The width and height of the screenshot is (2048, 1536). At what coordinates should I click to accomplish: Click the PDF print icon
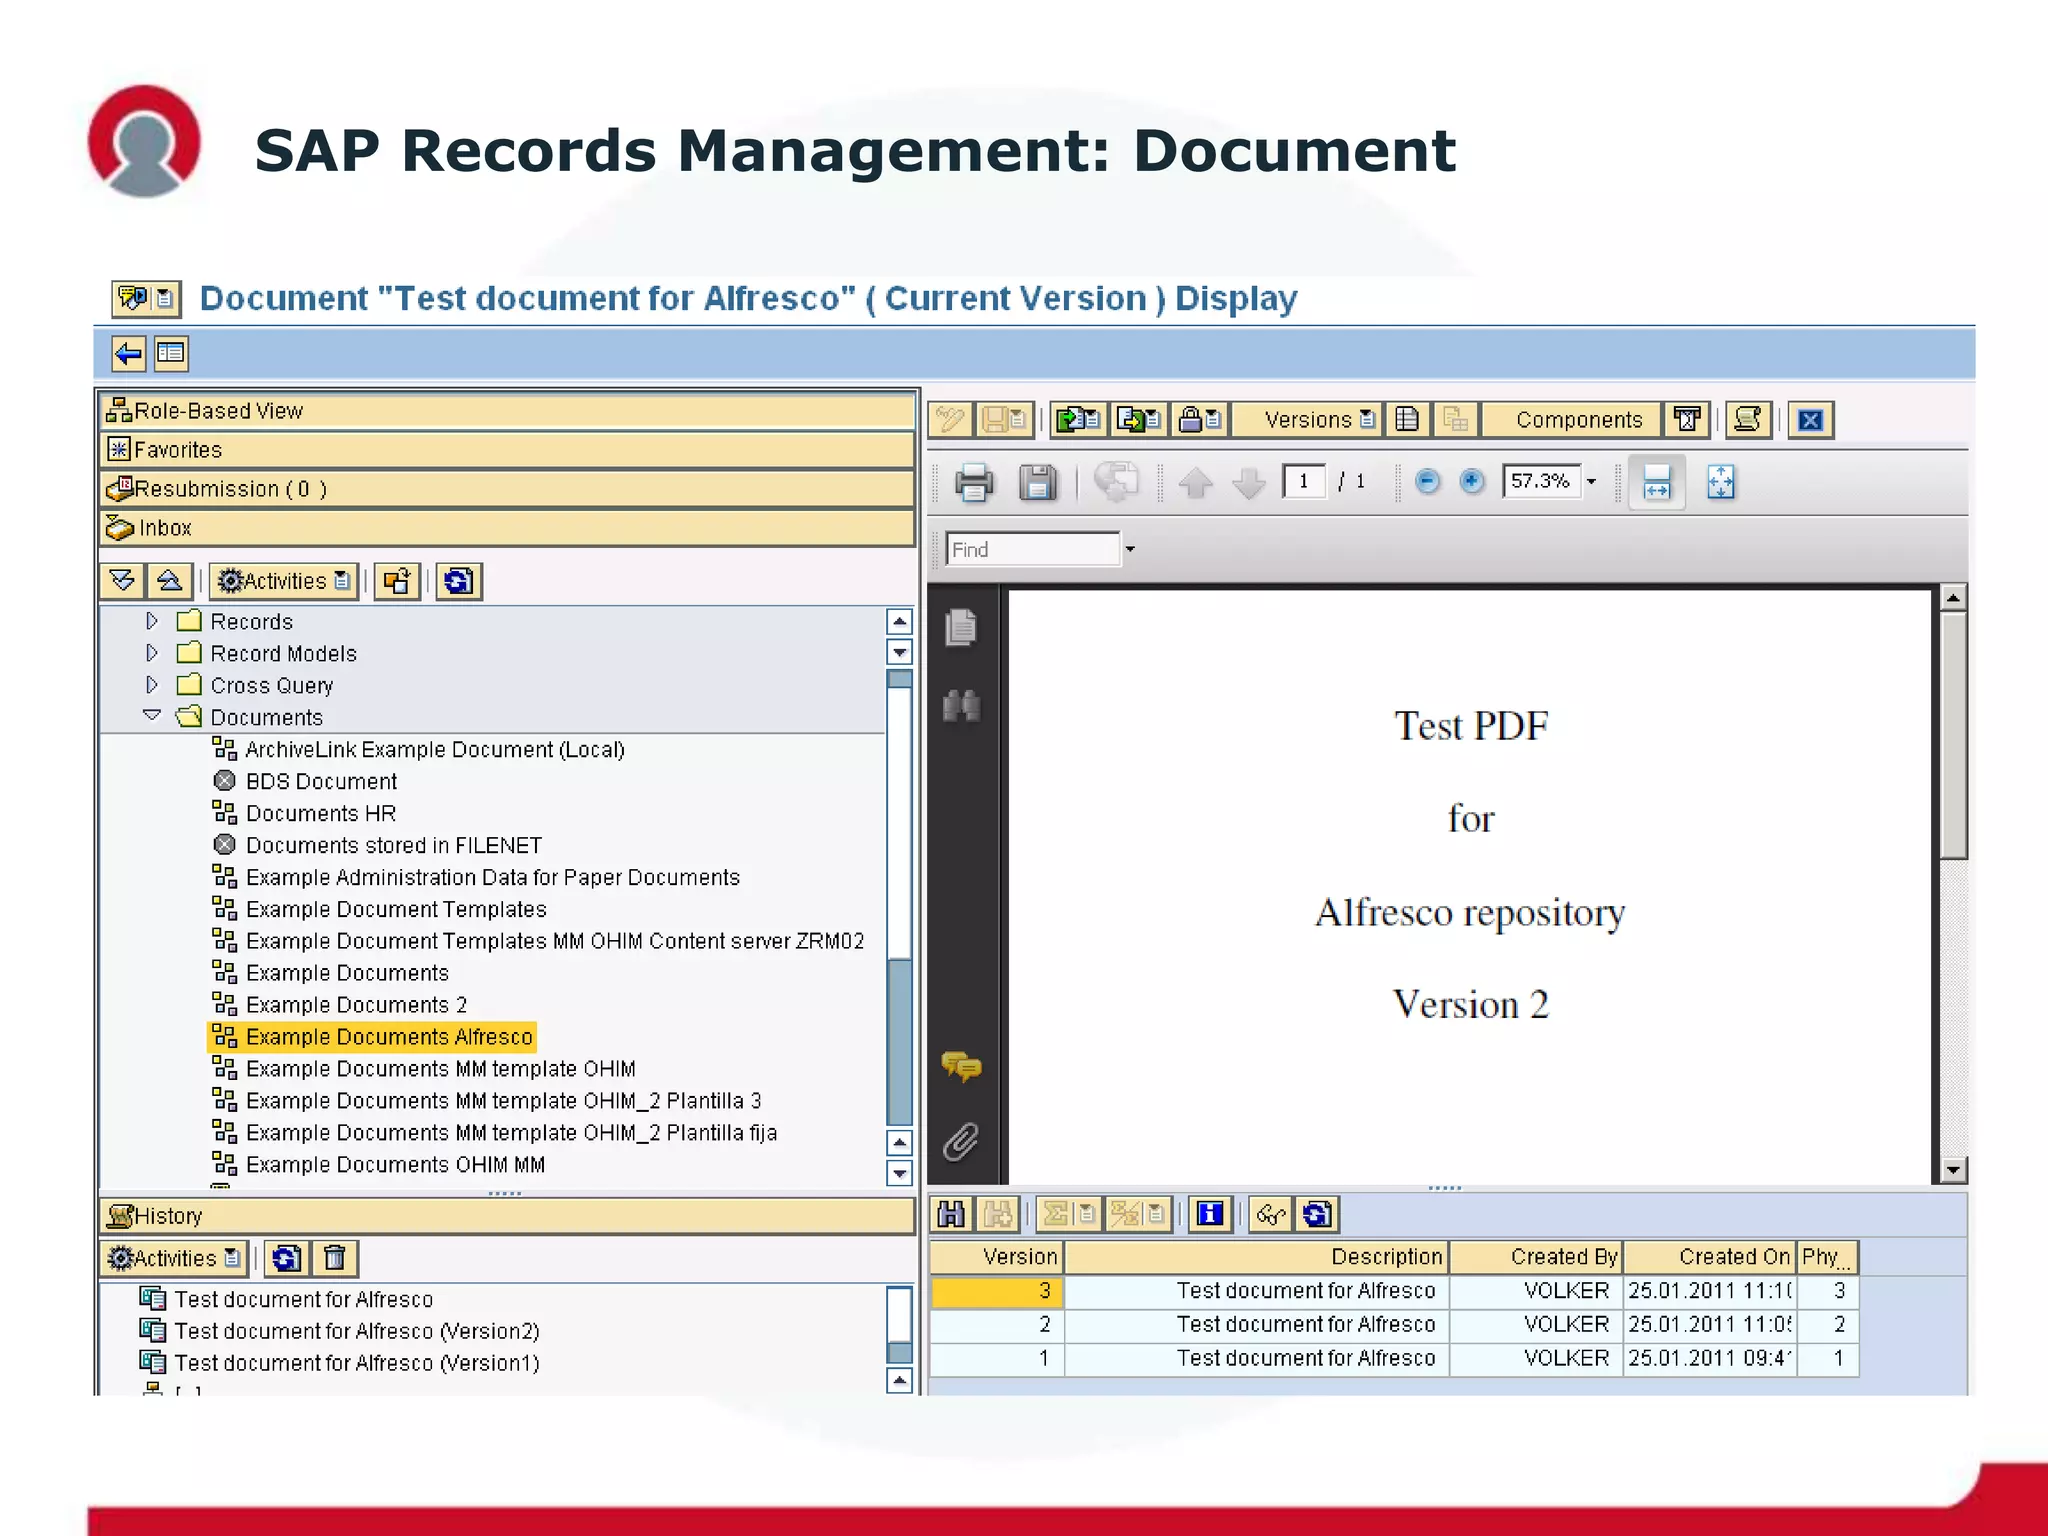click(x=974, y=483)
